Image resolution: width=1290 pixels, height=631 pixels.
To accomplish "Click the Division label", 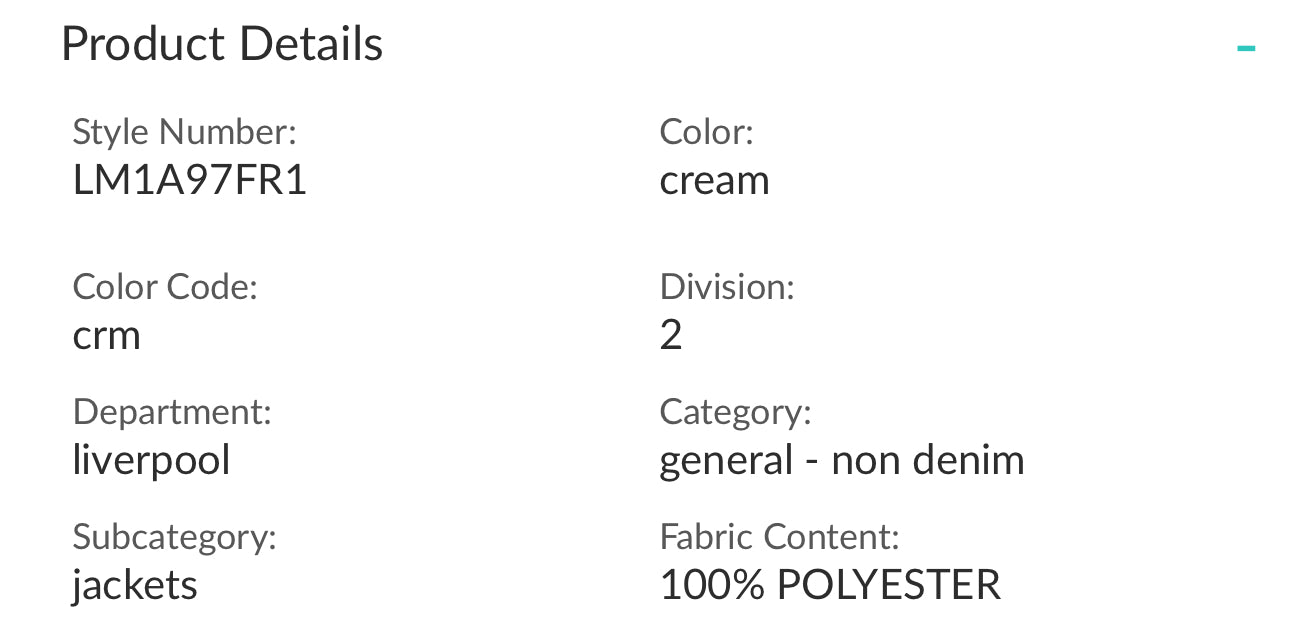I will pos(727,288).
